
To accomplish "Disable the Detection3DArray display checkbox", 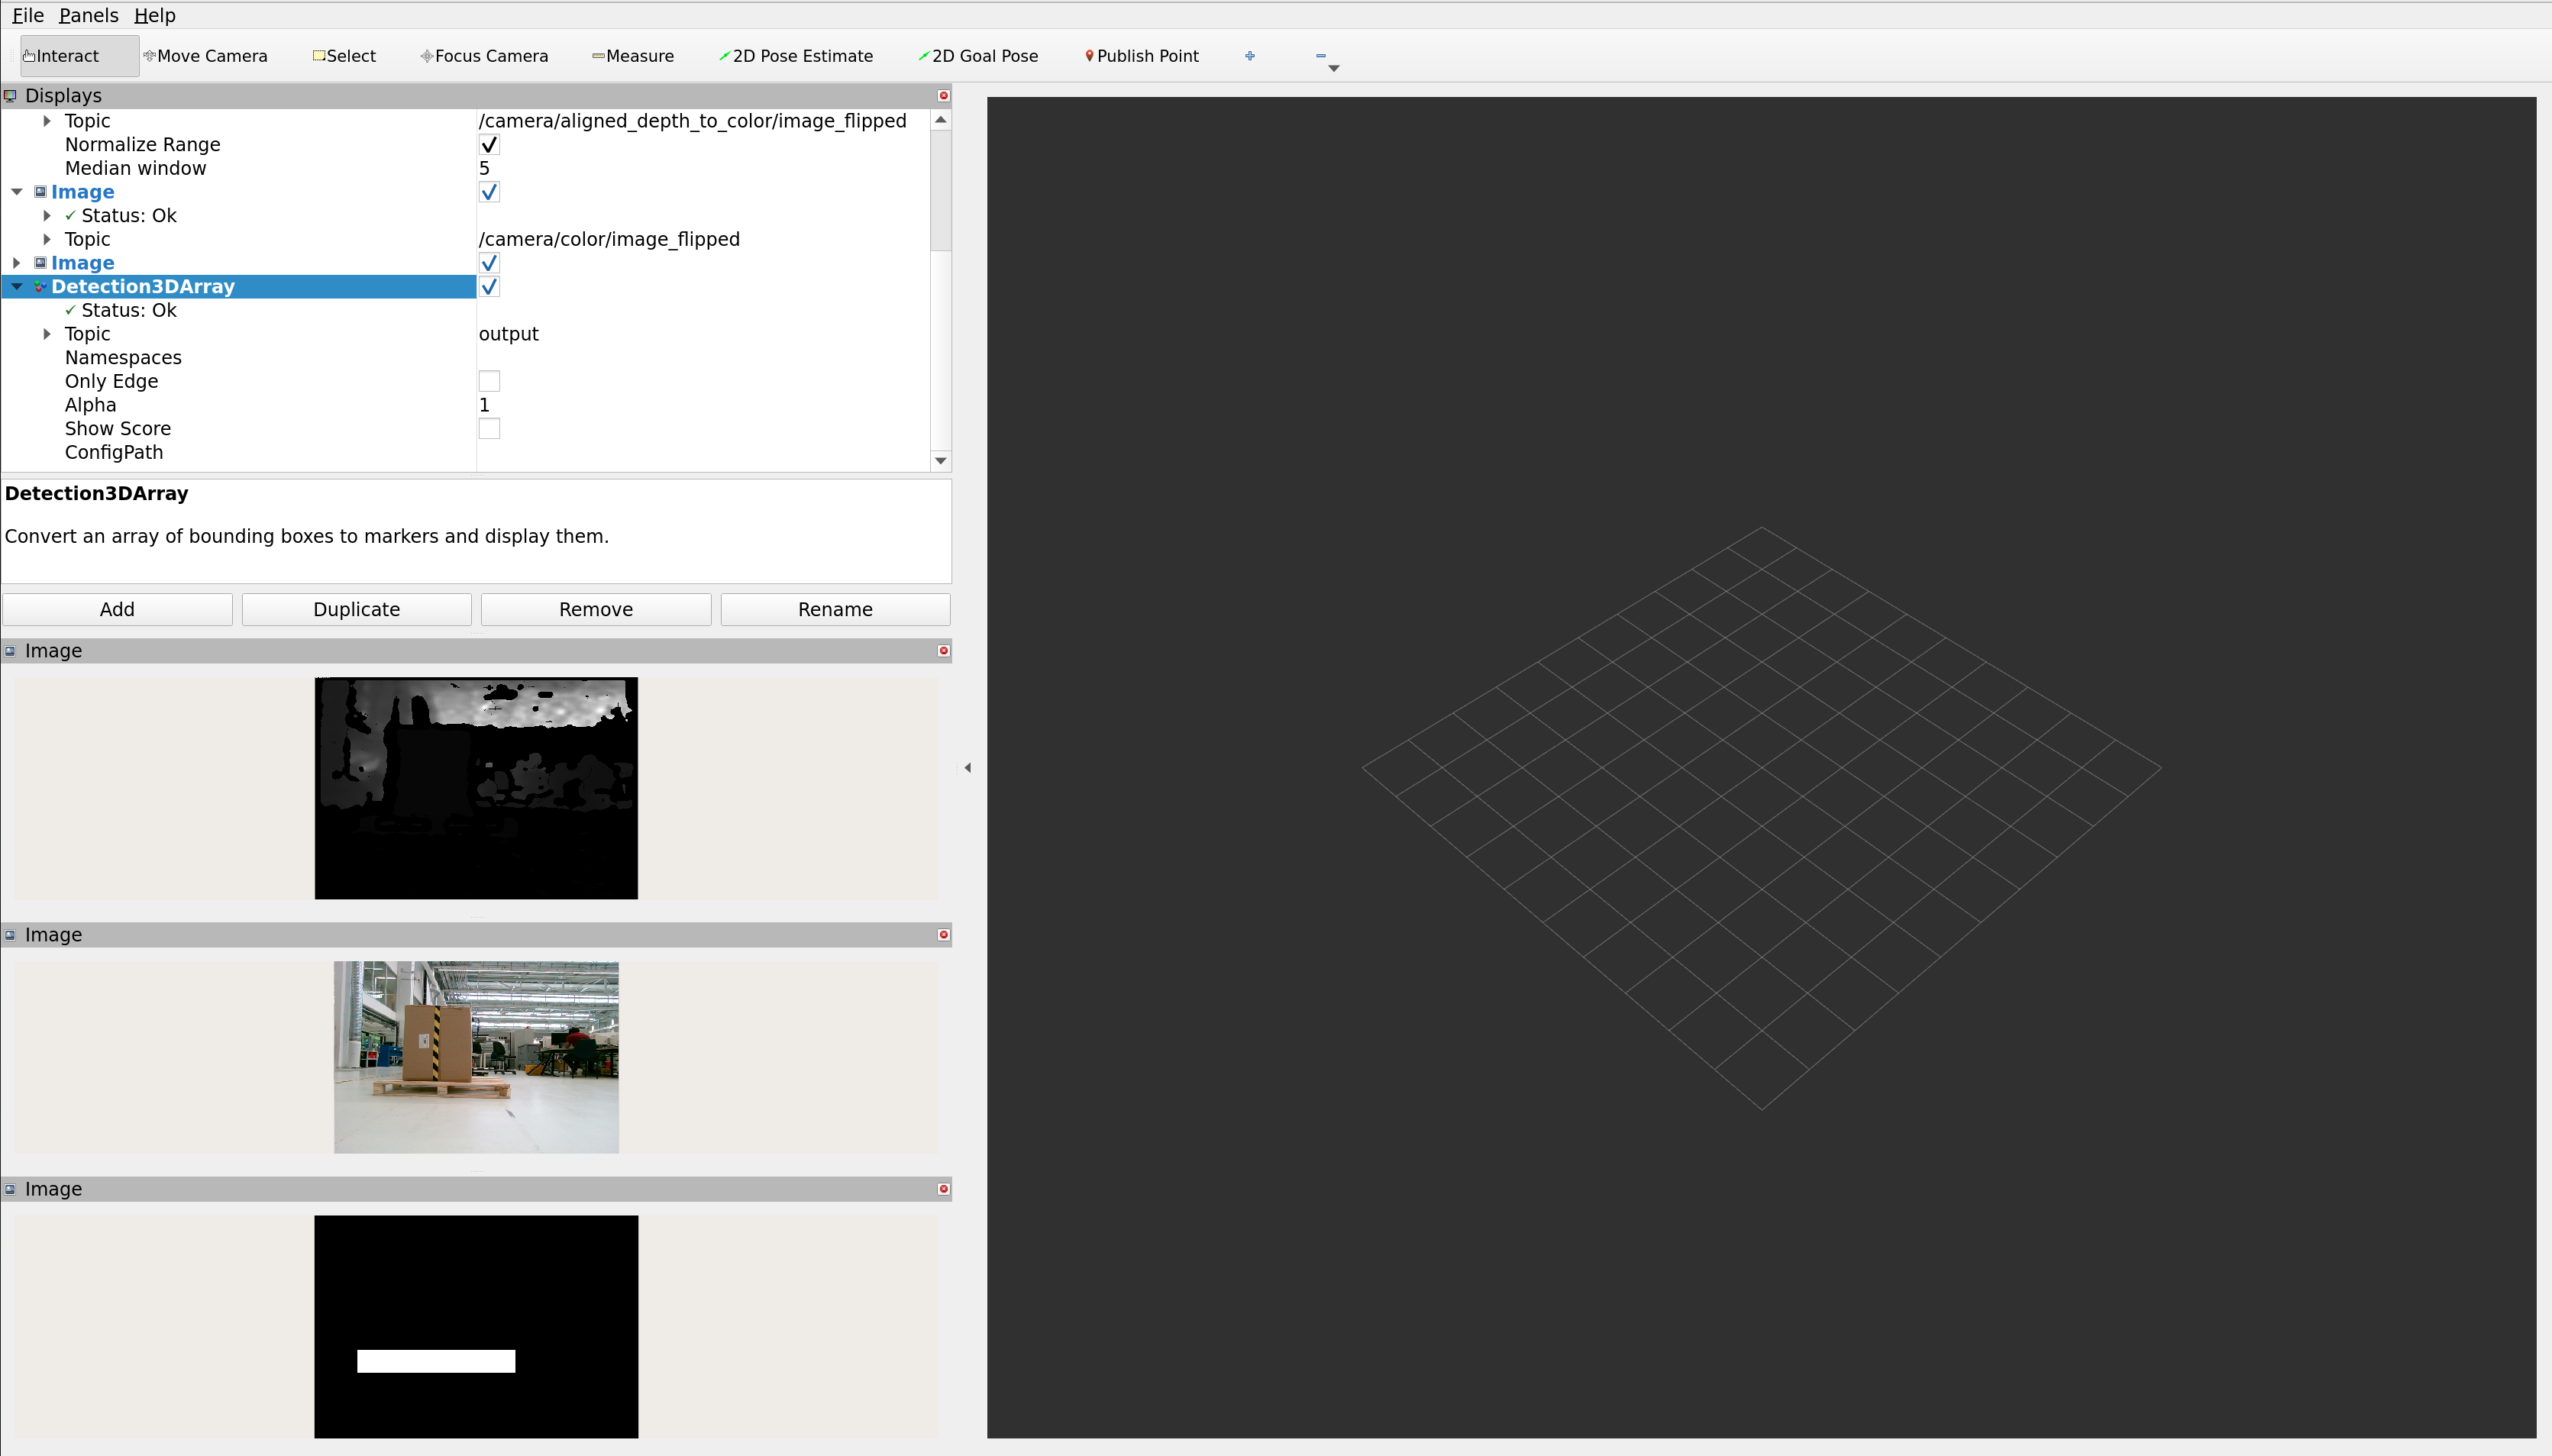I will 489,287.
